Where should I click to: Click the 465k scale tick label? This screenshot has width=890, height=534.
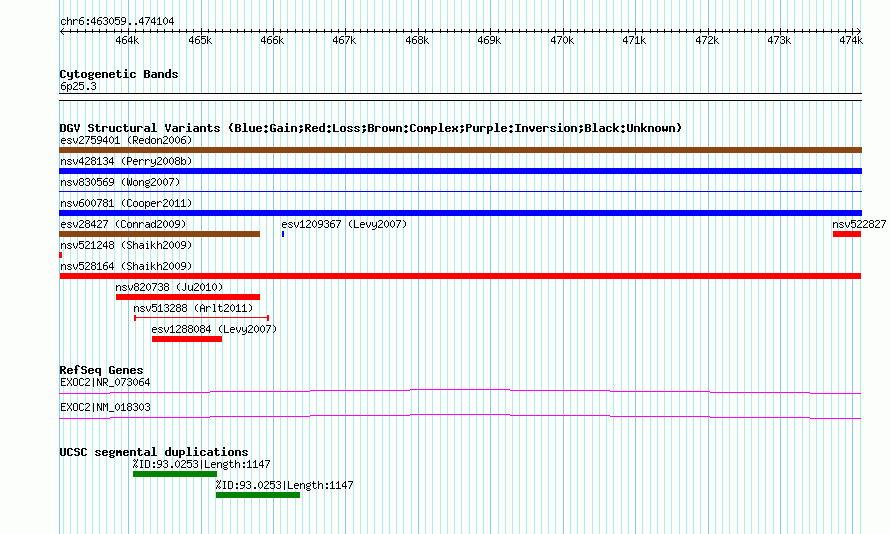point(200,40)
